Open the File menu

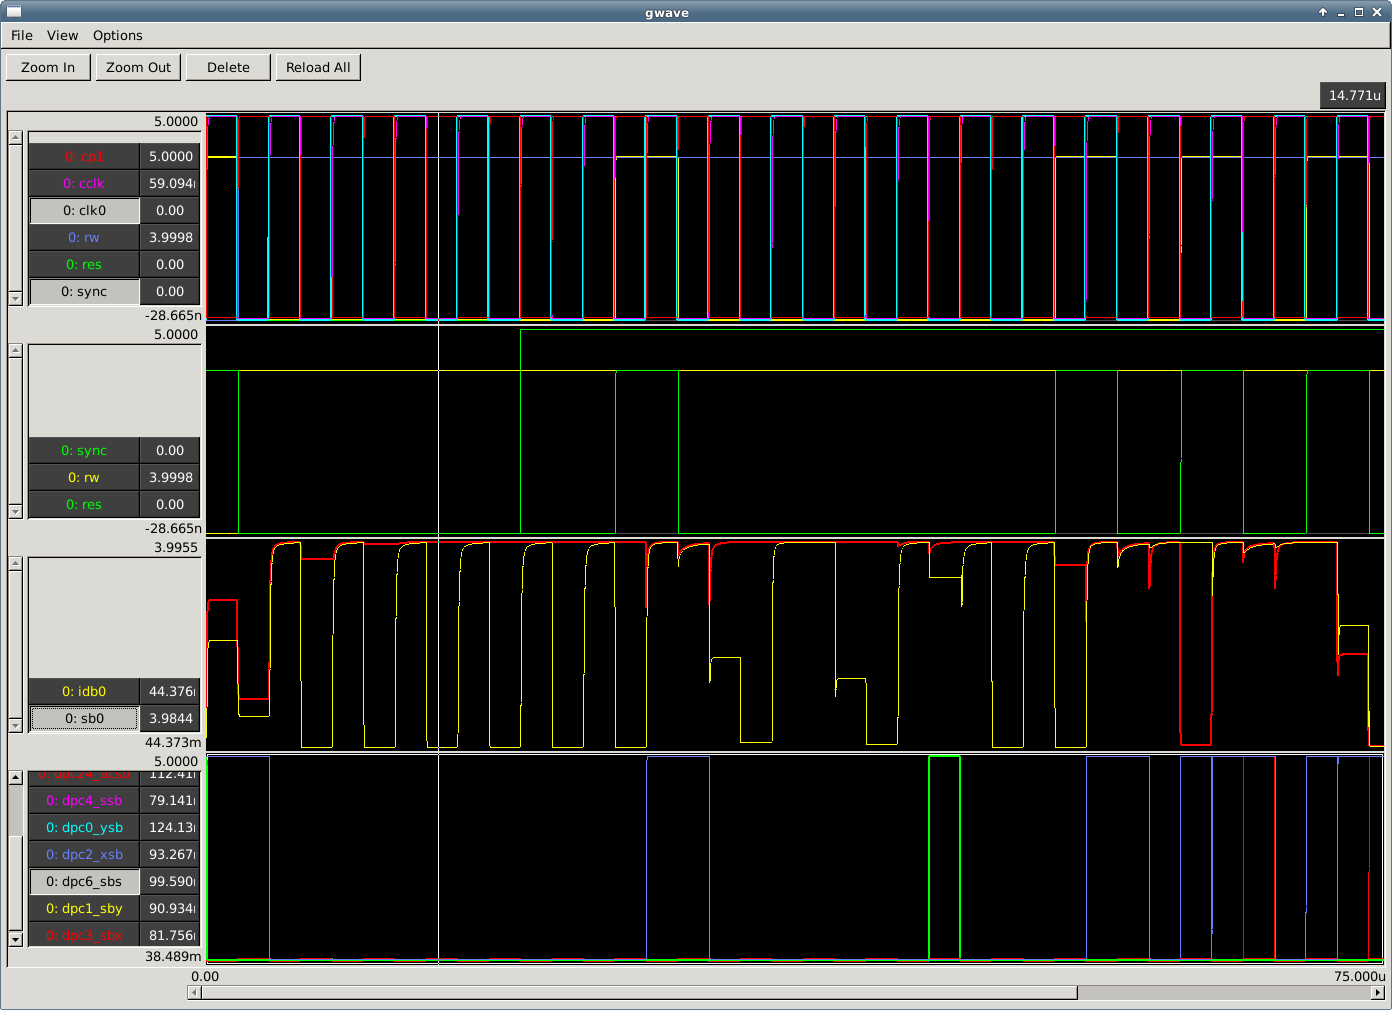pos(22,35)
